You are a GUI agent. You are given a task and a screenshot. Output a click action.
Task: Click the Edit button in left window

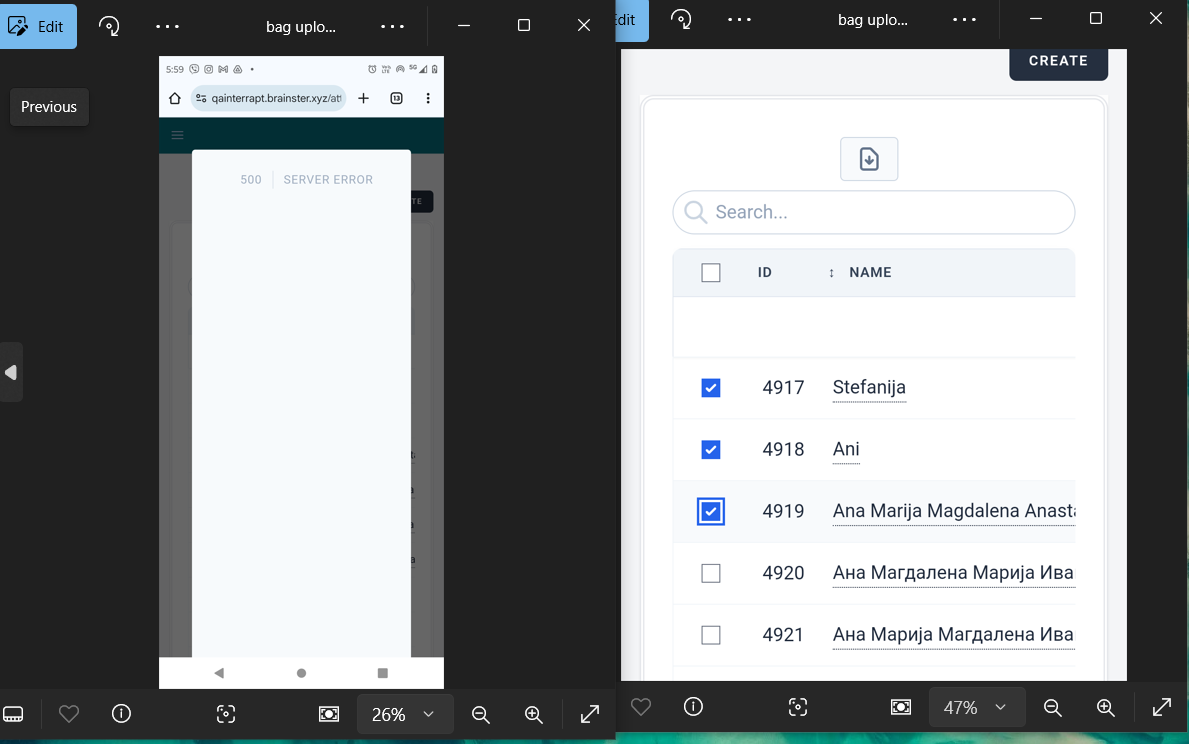click(37, 27)
